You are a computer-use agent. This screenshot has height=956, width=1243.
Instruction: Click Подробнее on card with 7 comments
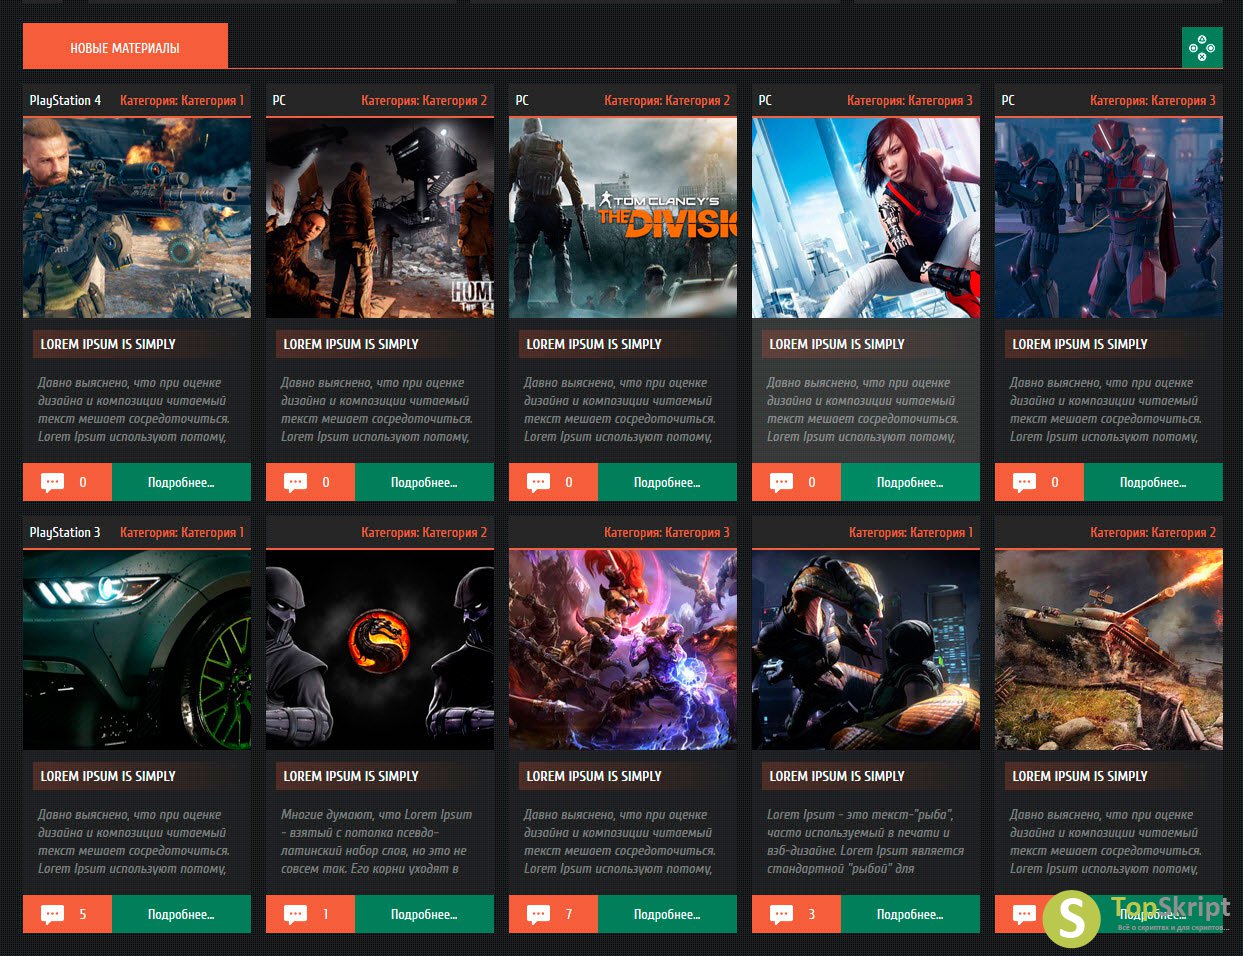click(x=667, y=914)
